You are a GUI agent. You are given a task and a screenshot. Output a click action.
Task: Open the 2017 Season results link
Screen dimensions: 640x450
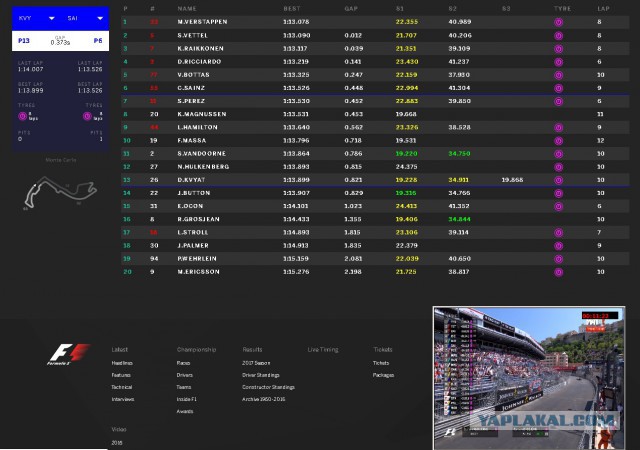[x=256, y=363]
